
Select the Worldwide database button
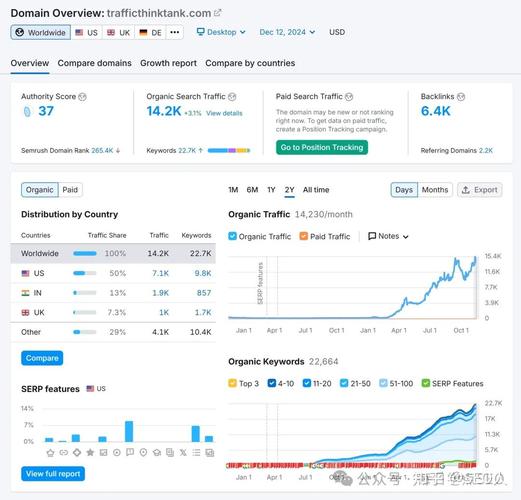(41, 32)
